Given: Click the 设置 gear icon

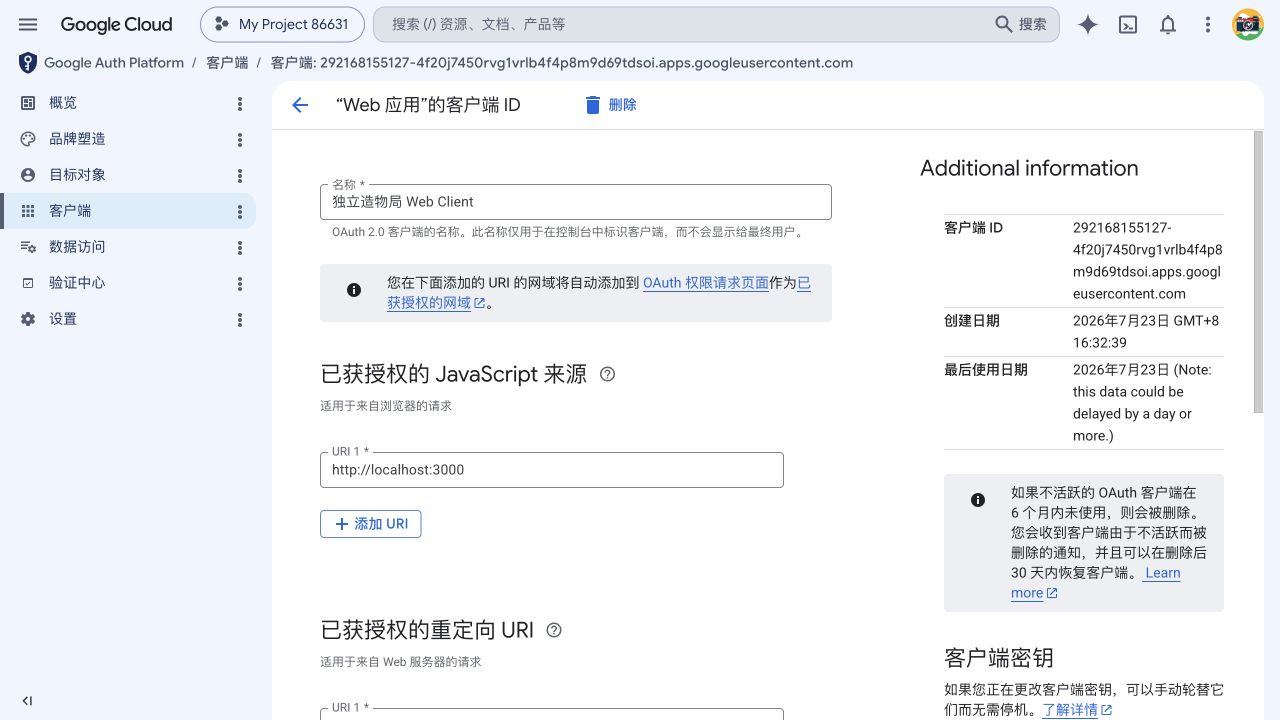Looking at the screenshot, I should 28,319.
